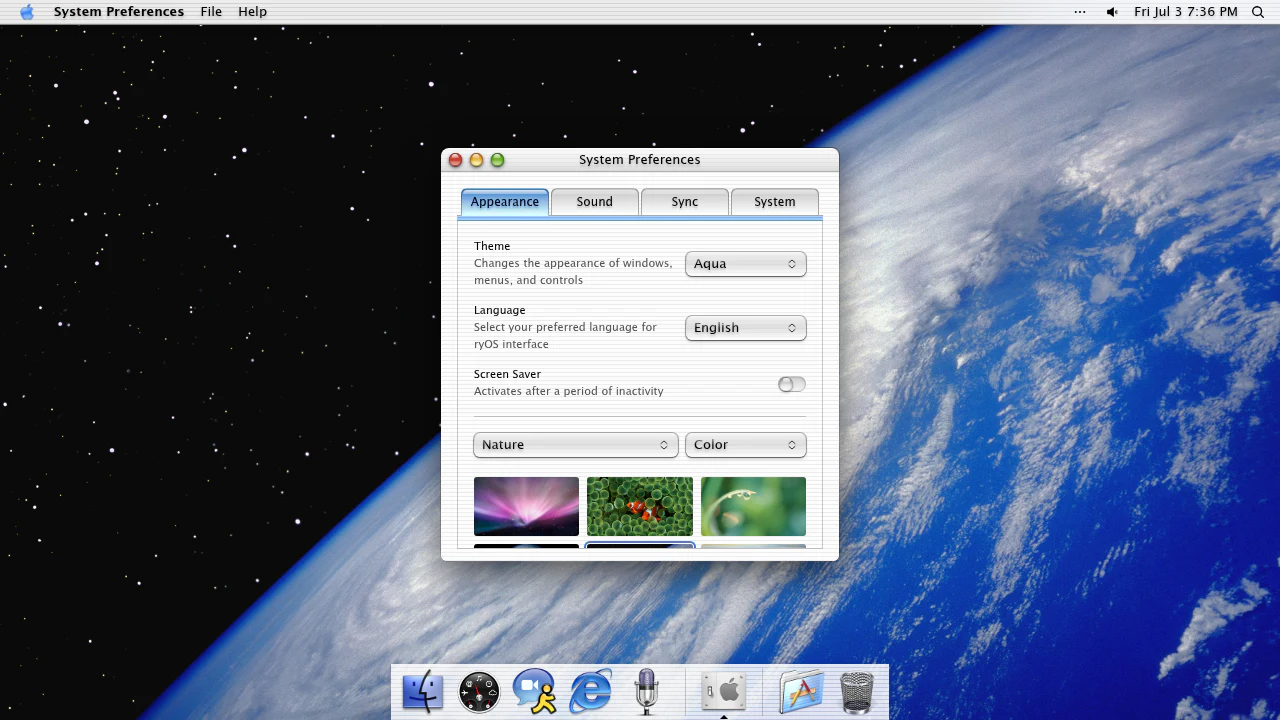This screenshot has height=720, width=1280.
Task: Open the File menu
Action: [x=211, y=12]
